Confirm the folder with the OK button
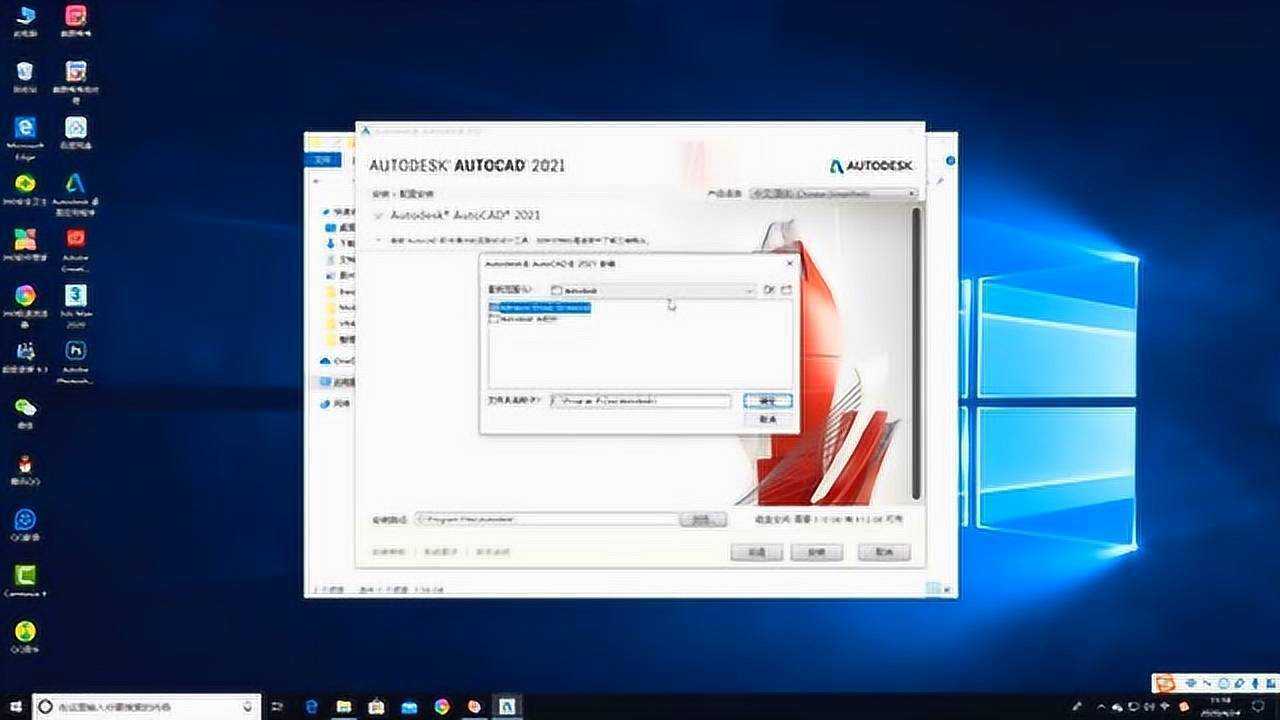Screen dimensions: 1280x720 (768, 400)
